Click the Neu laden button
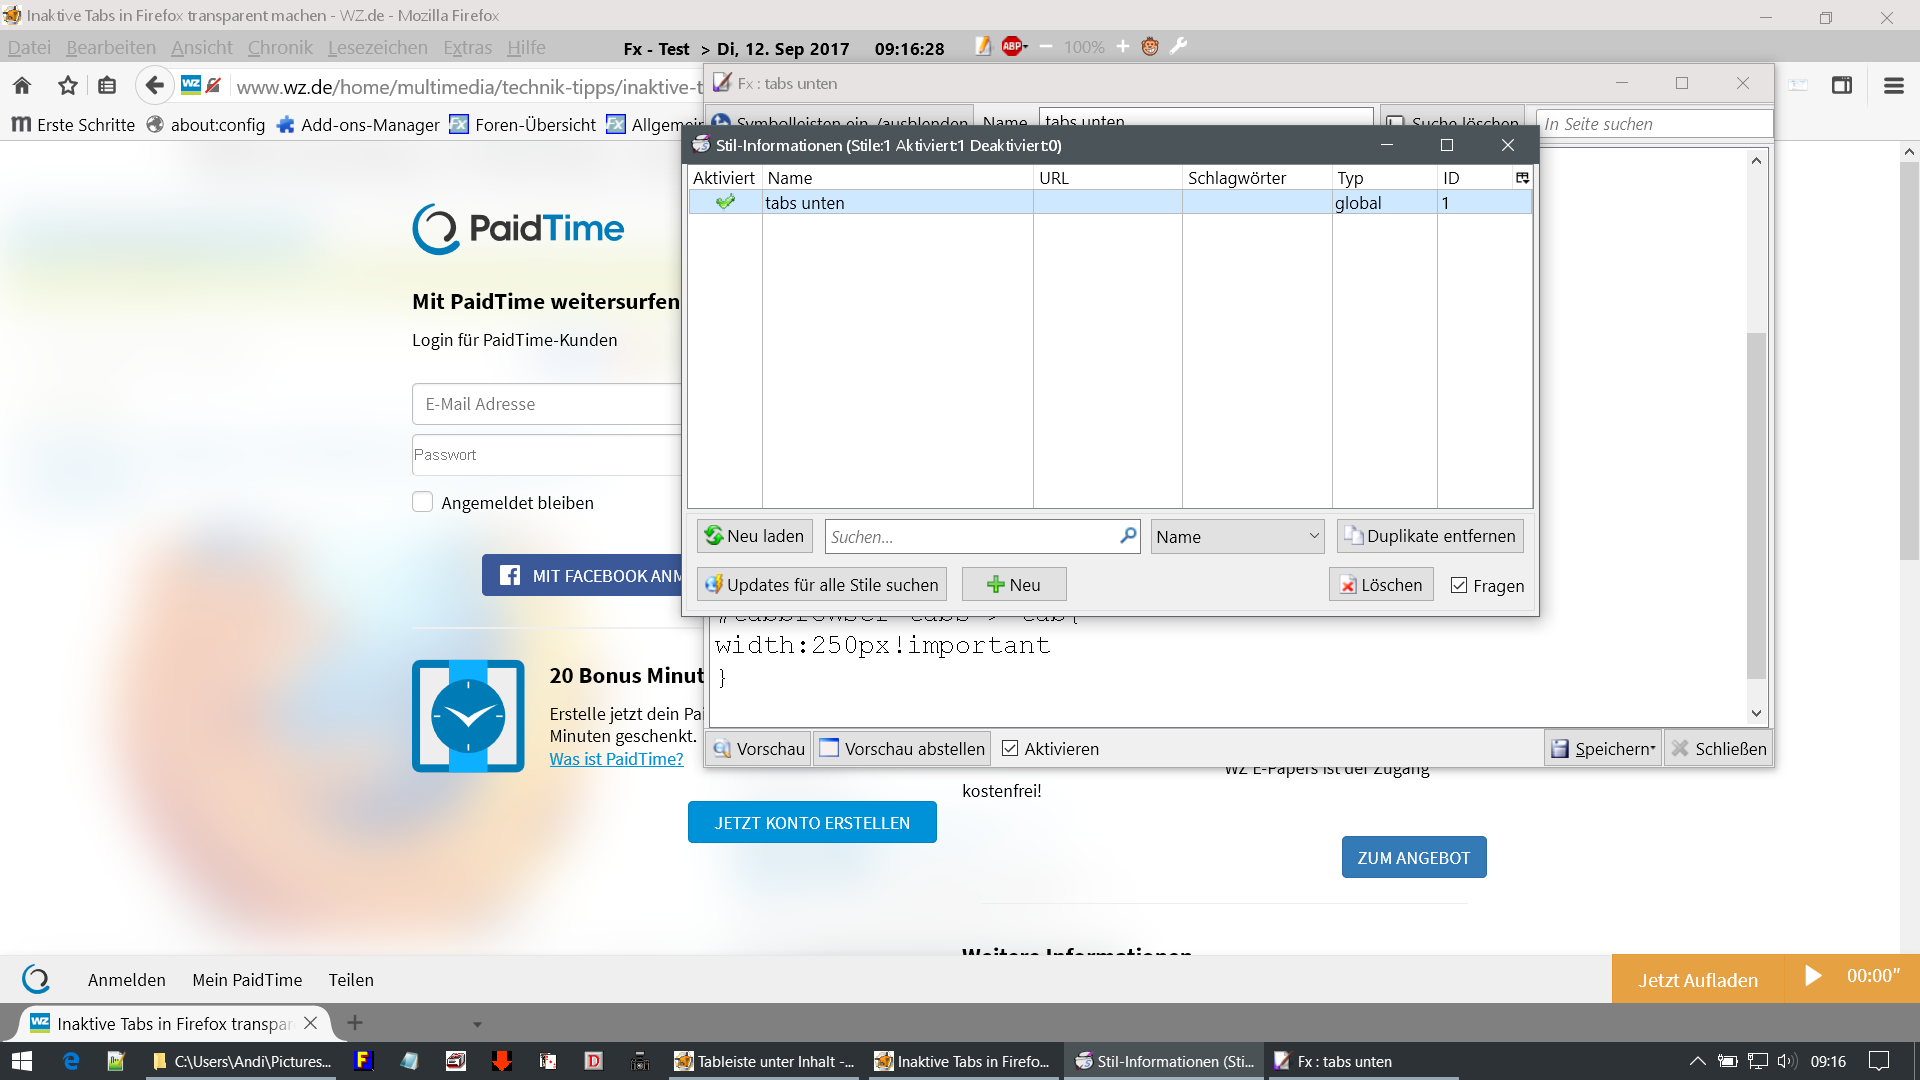 click(x=754, y=537)
